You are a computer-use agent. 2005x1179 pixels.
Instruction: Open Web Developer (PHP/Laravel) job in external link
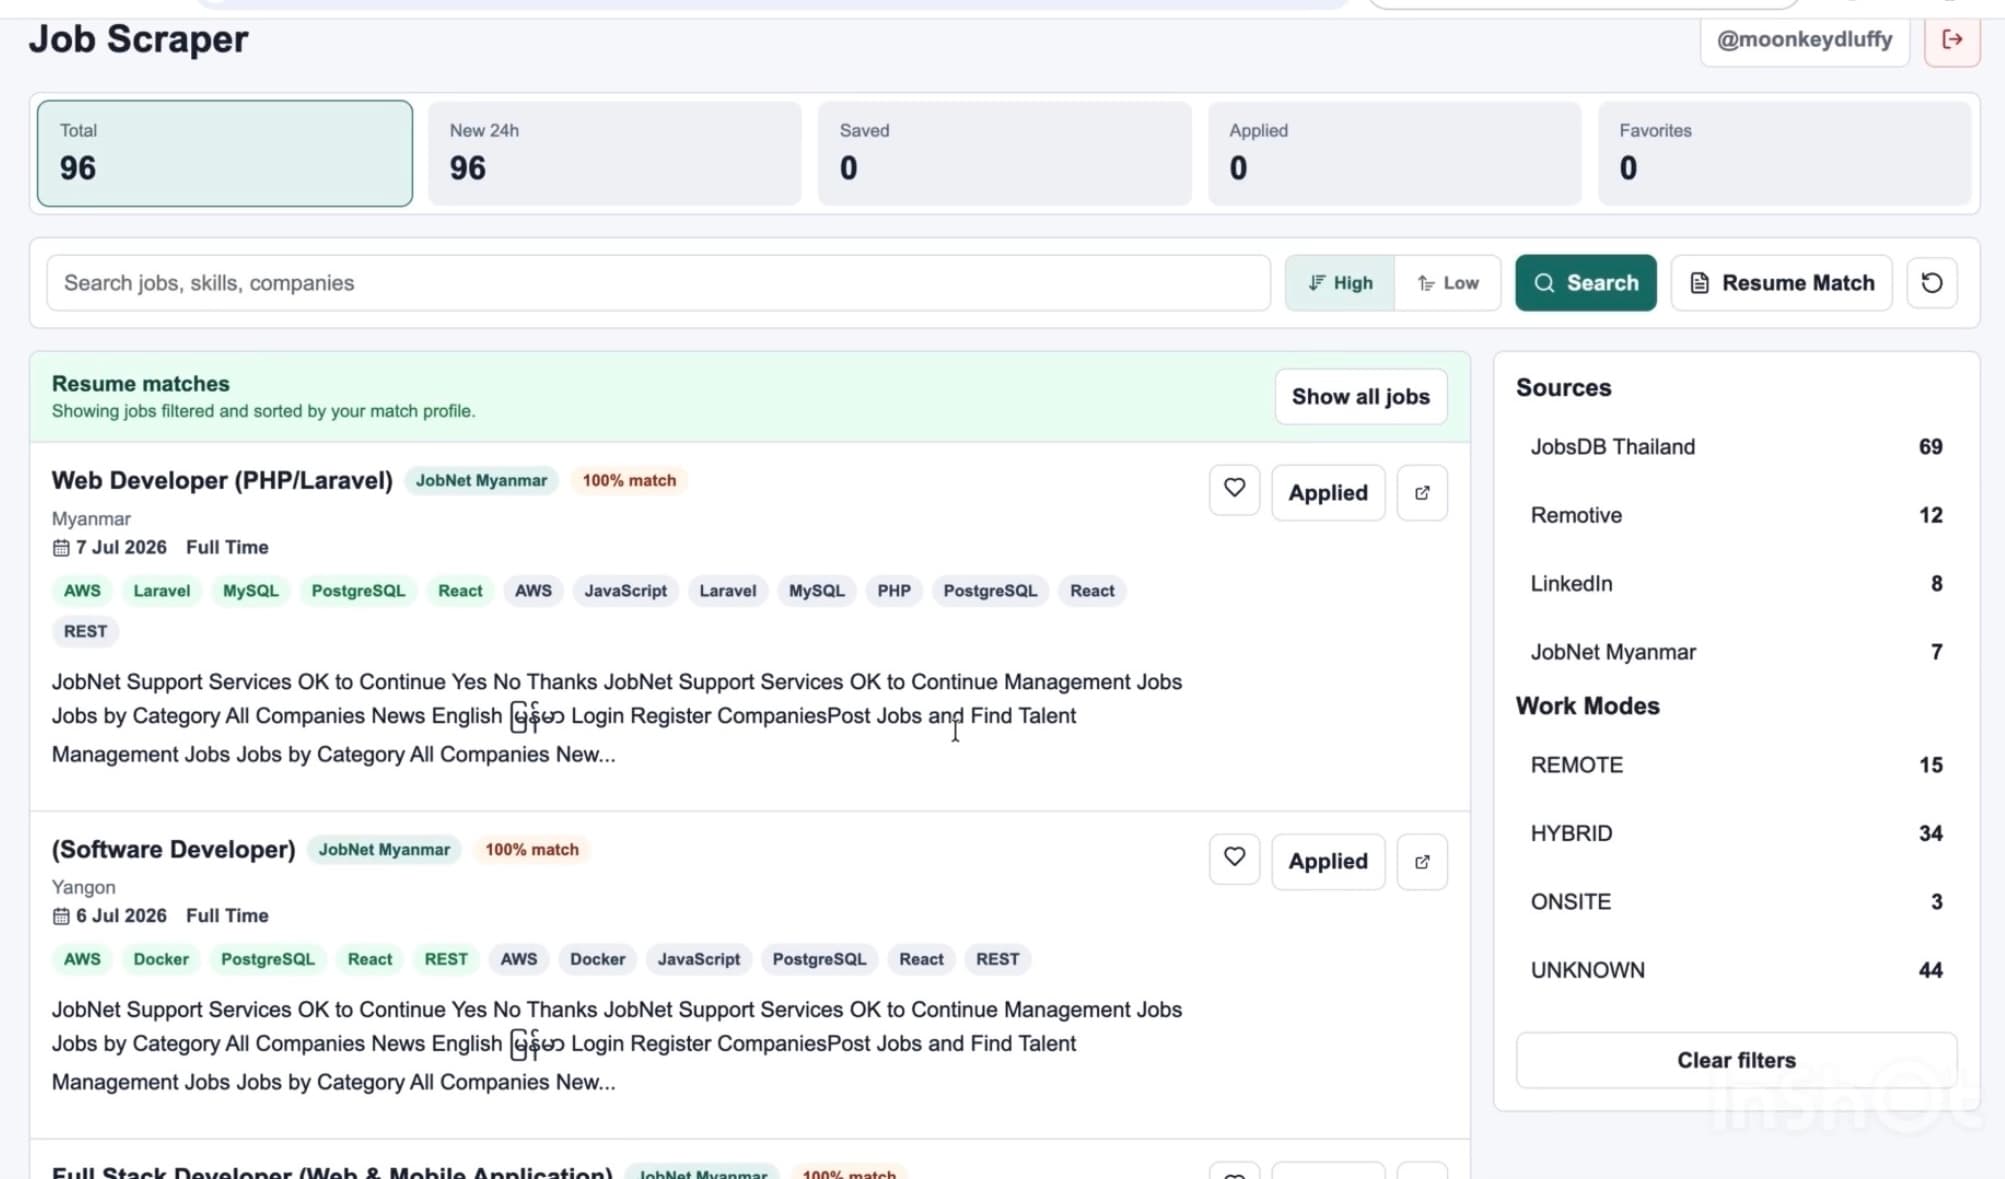(x=1422, y=492)
